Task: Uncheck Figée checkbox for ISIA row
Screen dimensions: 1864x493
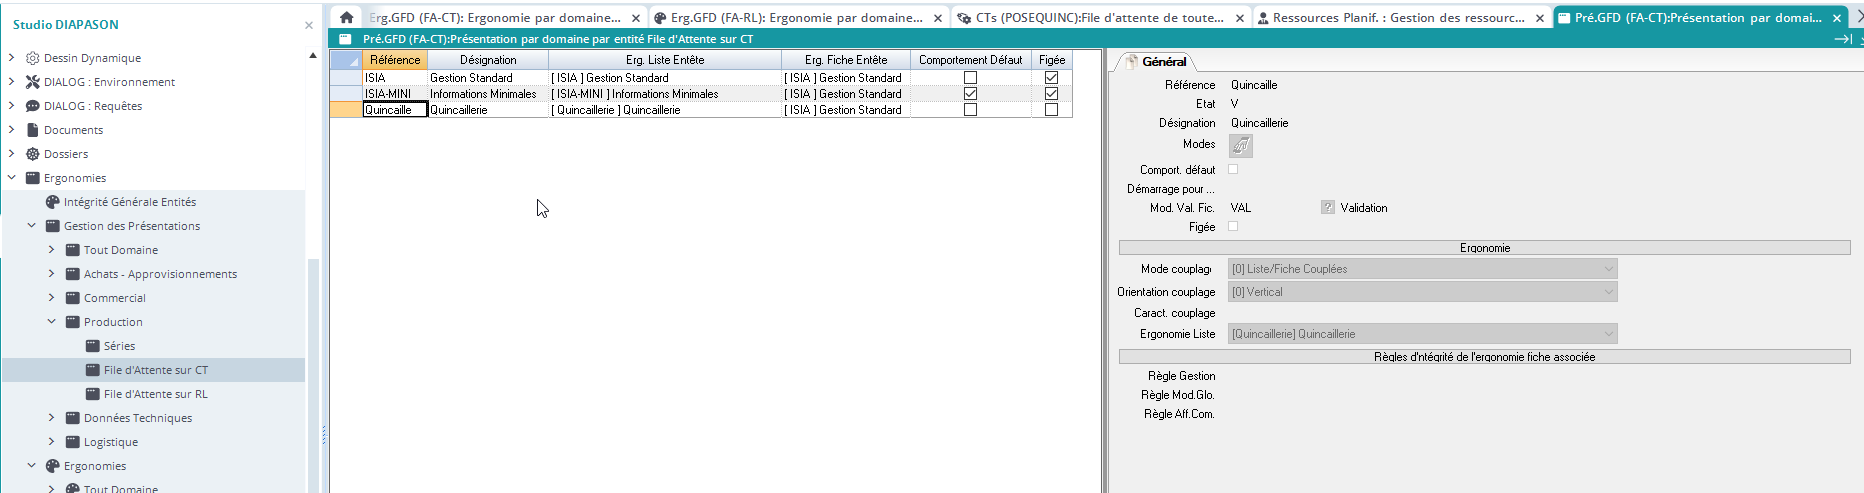Action: point(1051,78)
